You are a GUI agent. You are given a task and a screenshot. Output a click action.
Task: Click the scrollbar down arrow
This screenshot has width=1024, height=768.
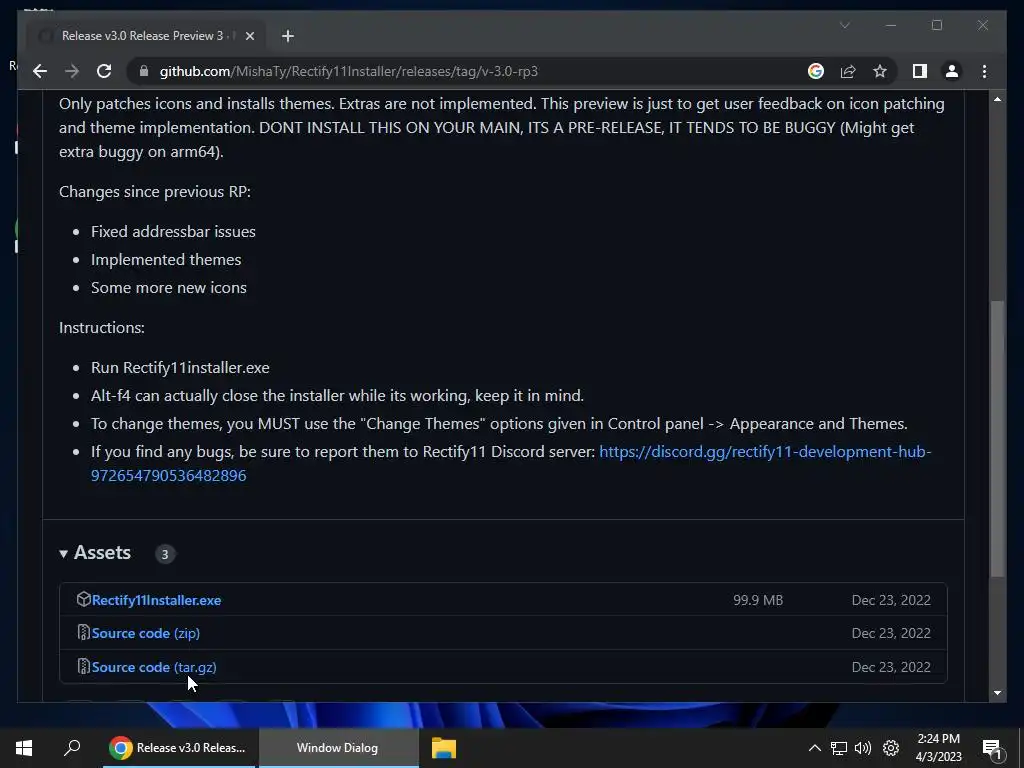pyautogui.click(x=997, y=693)
